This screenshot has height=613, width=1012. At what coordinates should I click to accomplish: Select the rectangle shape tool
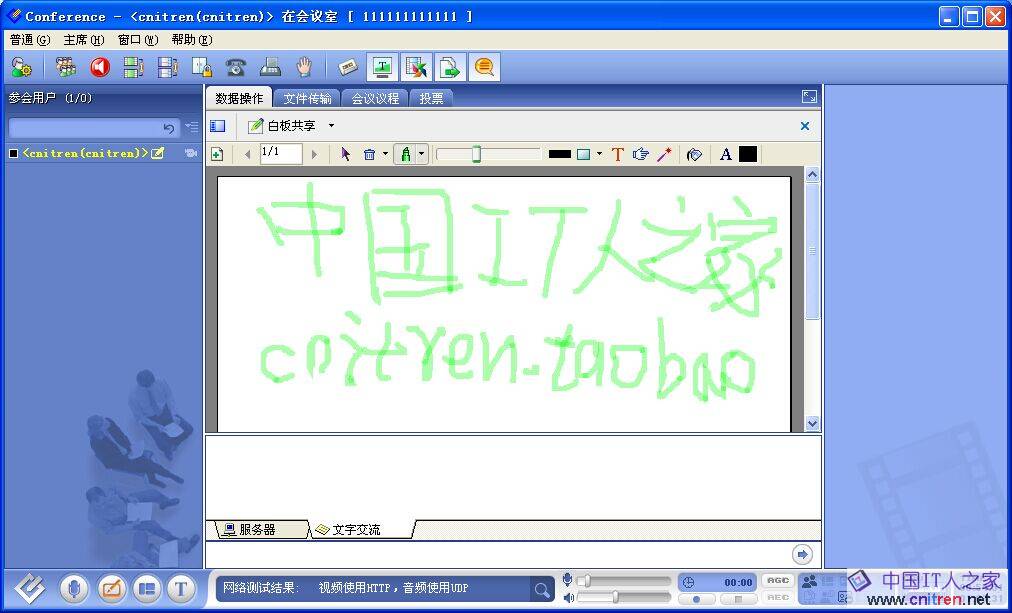click(583, 154)
